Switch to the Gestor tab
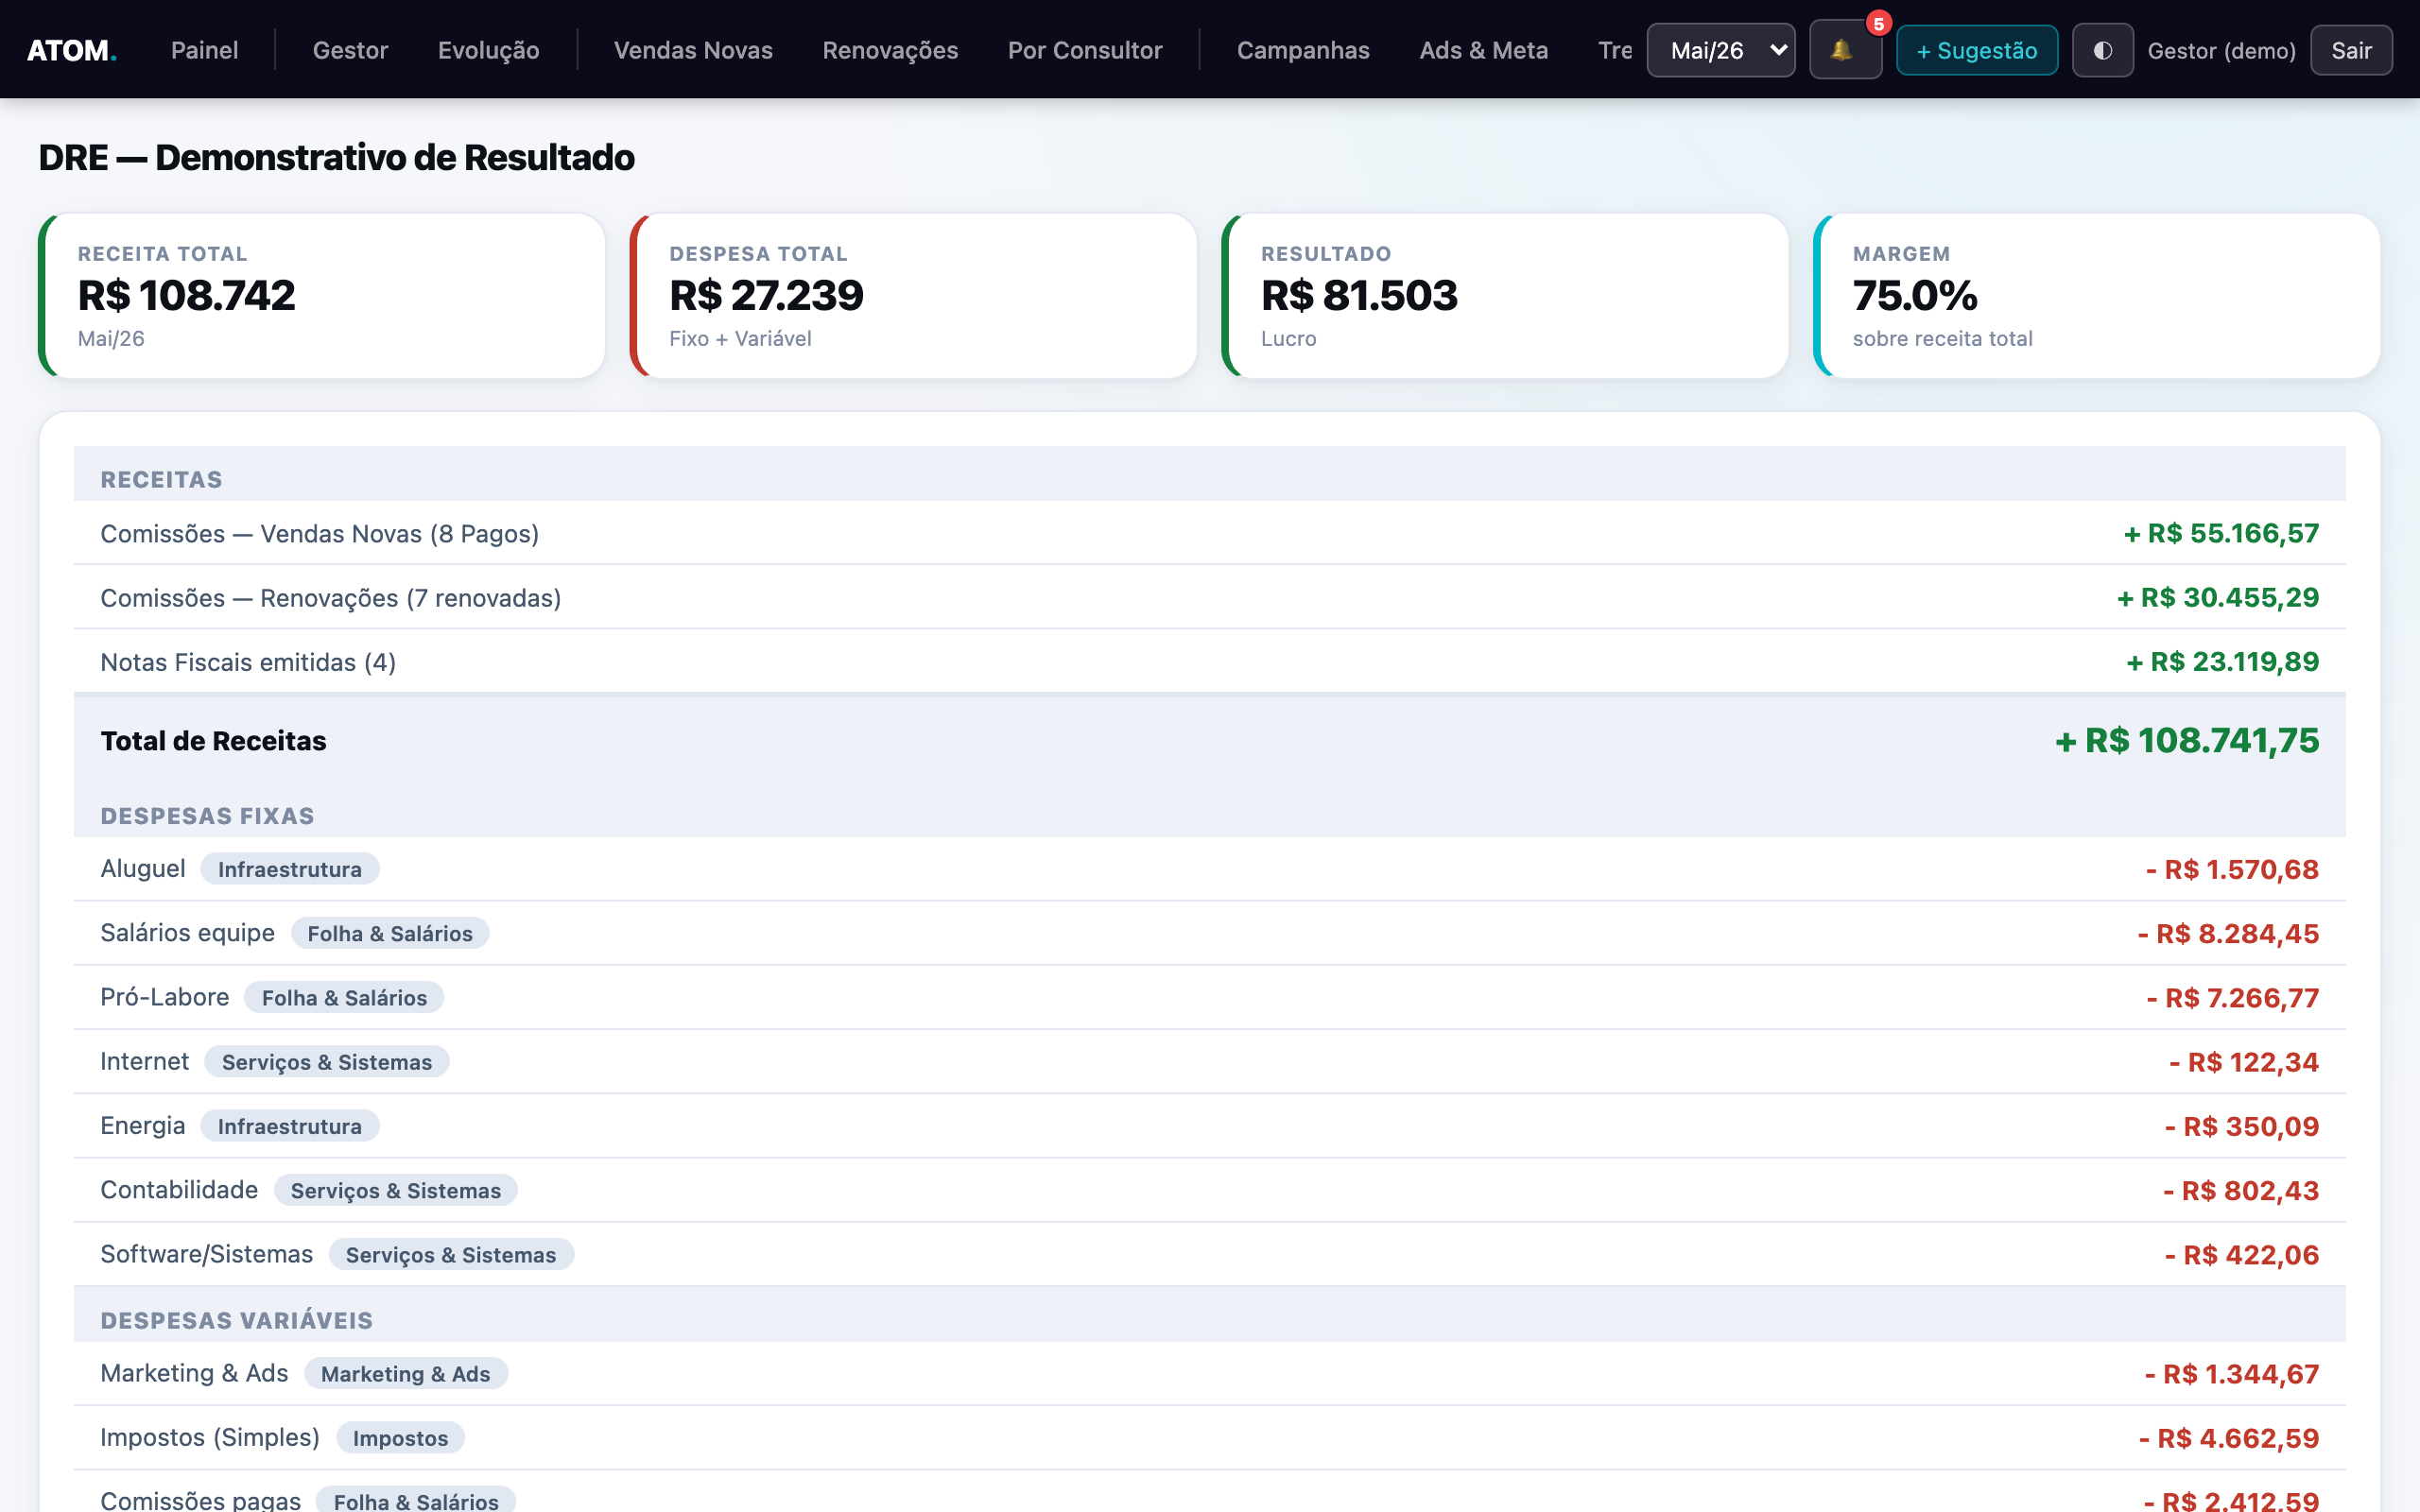The height and width of the screenshot is (1512, 2420). 350,50
